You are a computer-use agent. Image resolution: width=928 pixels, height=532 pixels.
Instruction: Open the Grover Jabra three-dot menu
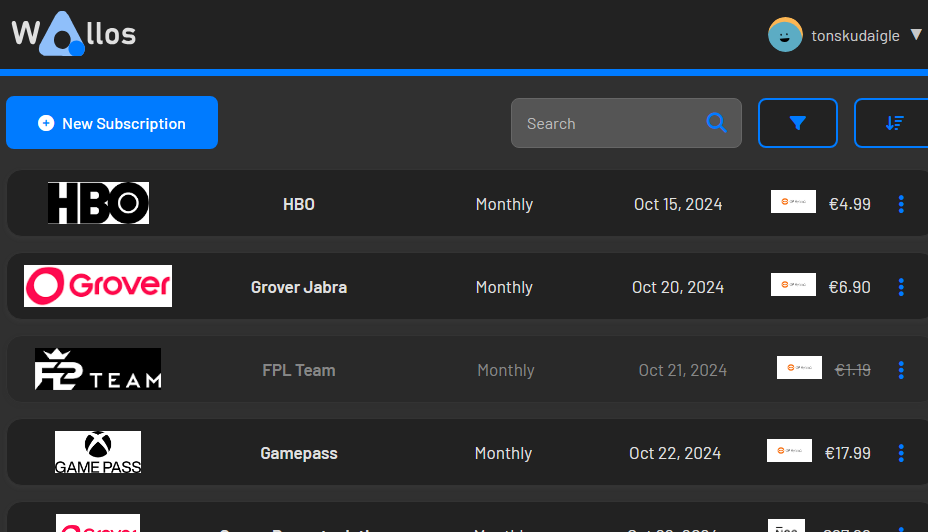(x=901, y=287)
